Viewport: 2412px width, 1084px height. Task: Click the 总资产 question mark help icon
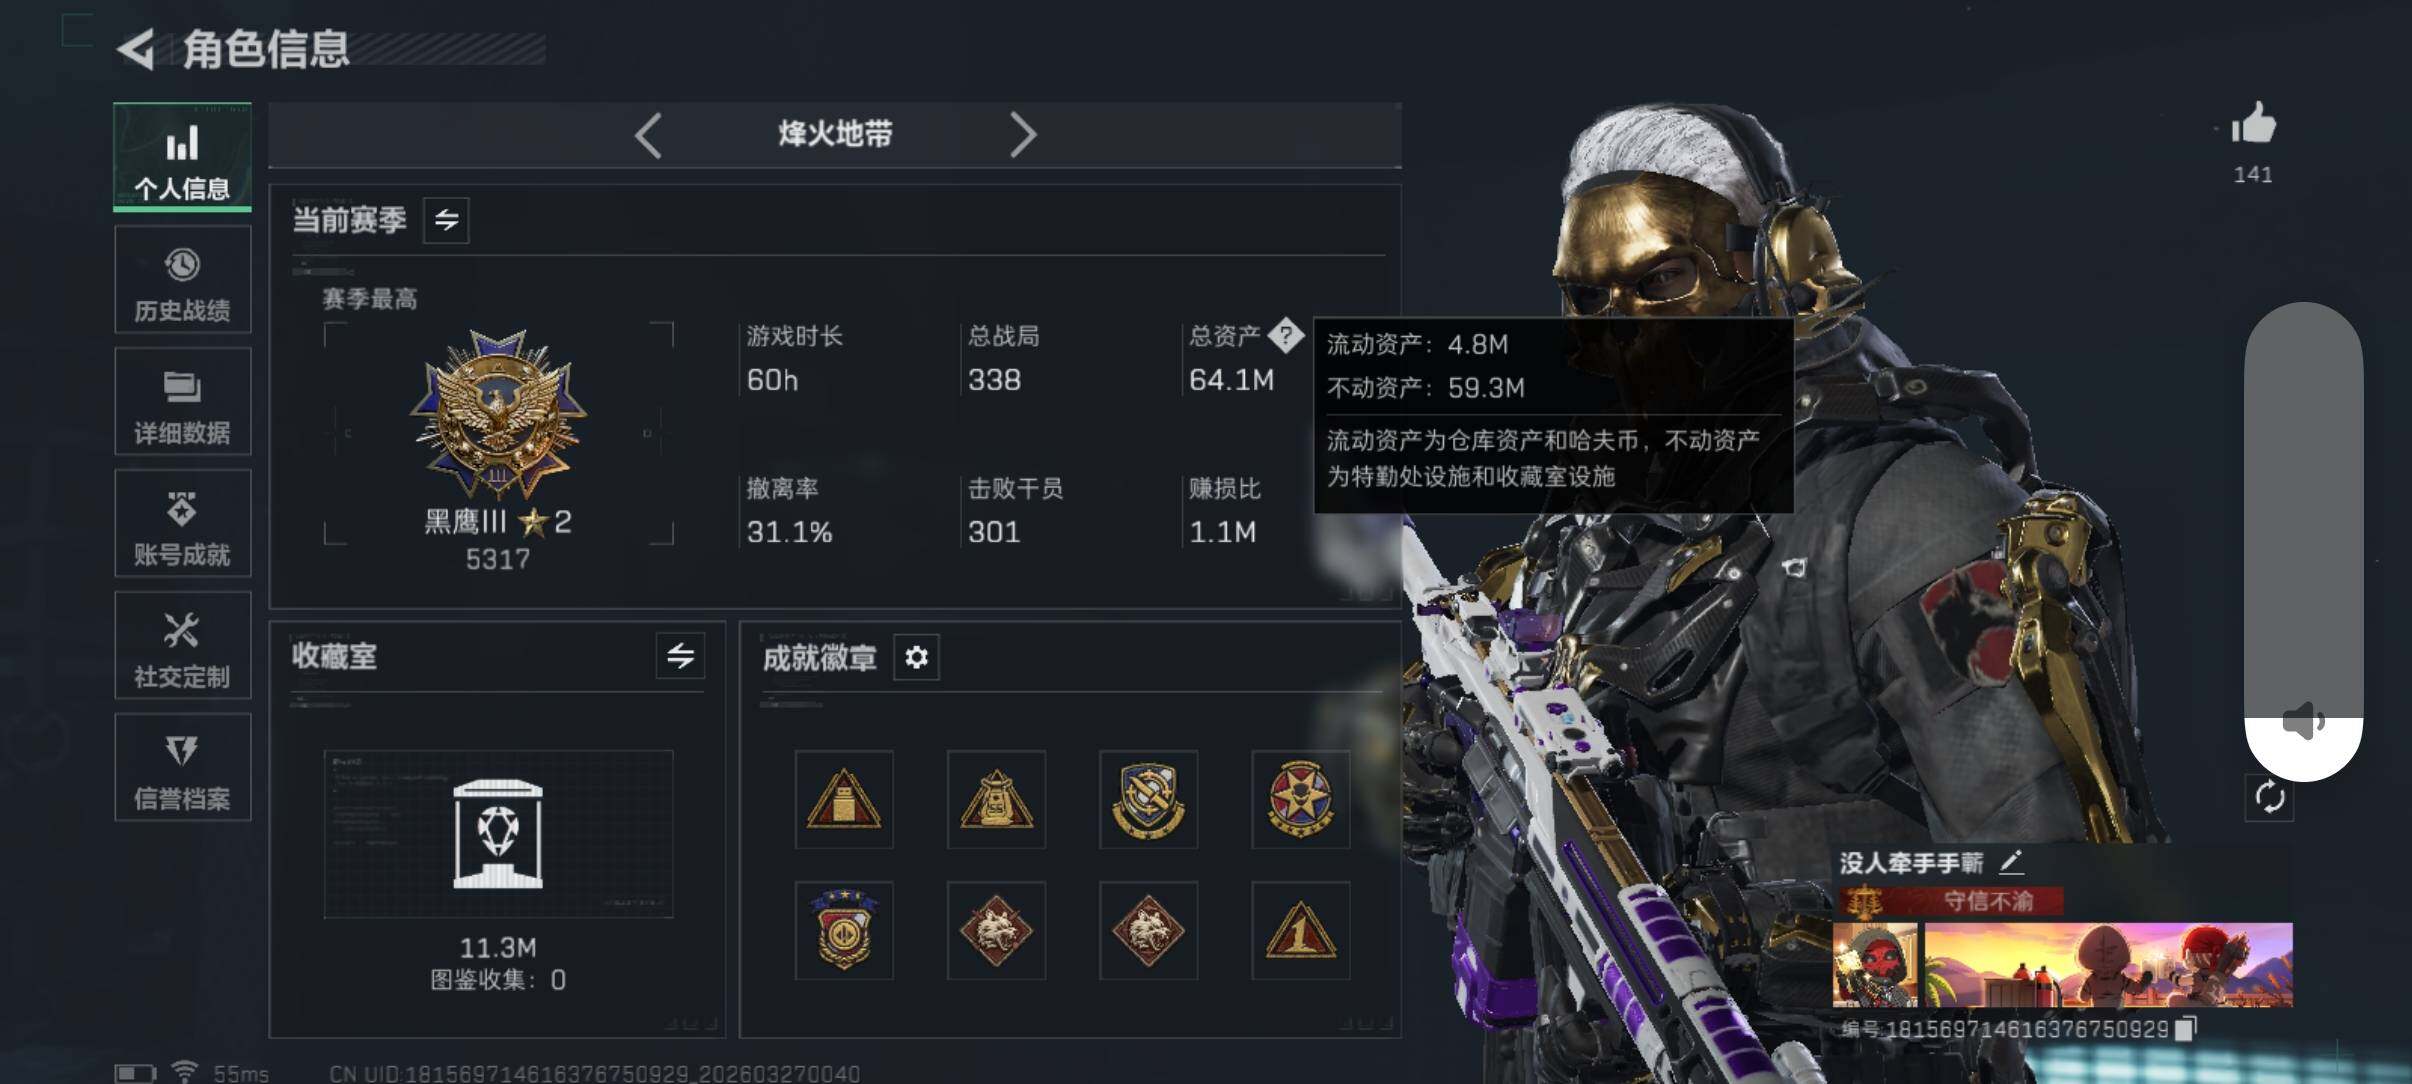1286,335
